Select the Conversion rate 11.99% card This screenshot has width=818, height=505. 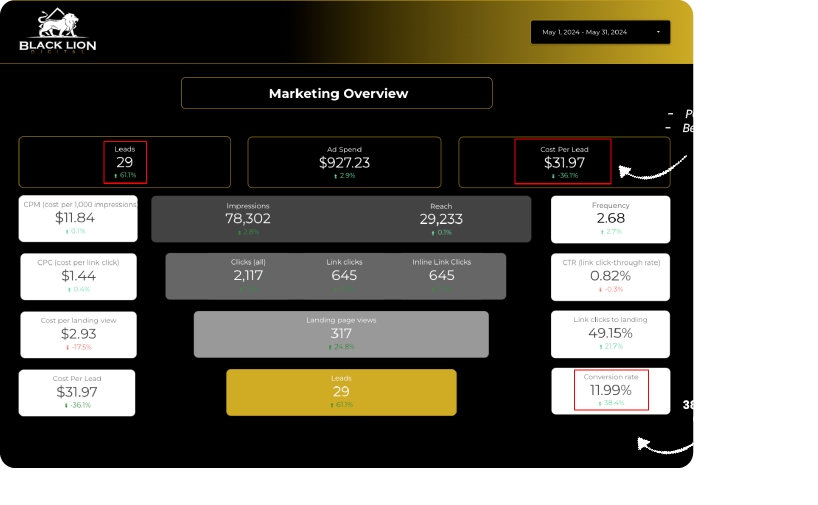click(x=610, y=391)
